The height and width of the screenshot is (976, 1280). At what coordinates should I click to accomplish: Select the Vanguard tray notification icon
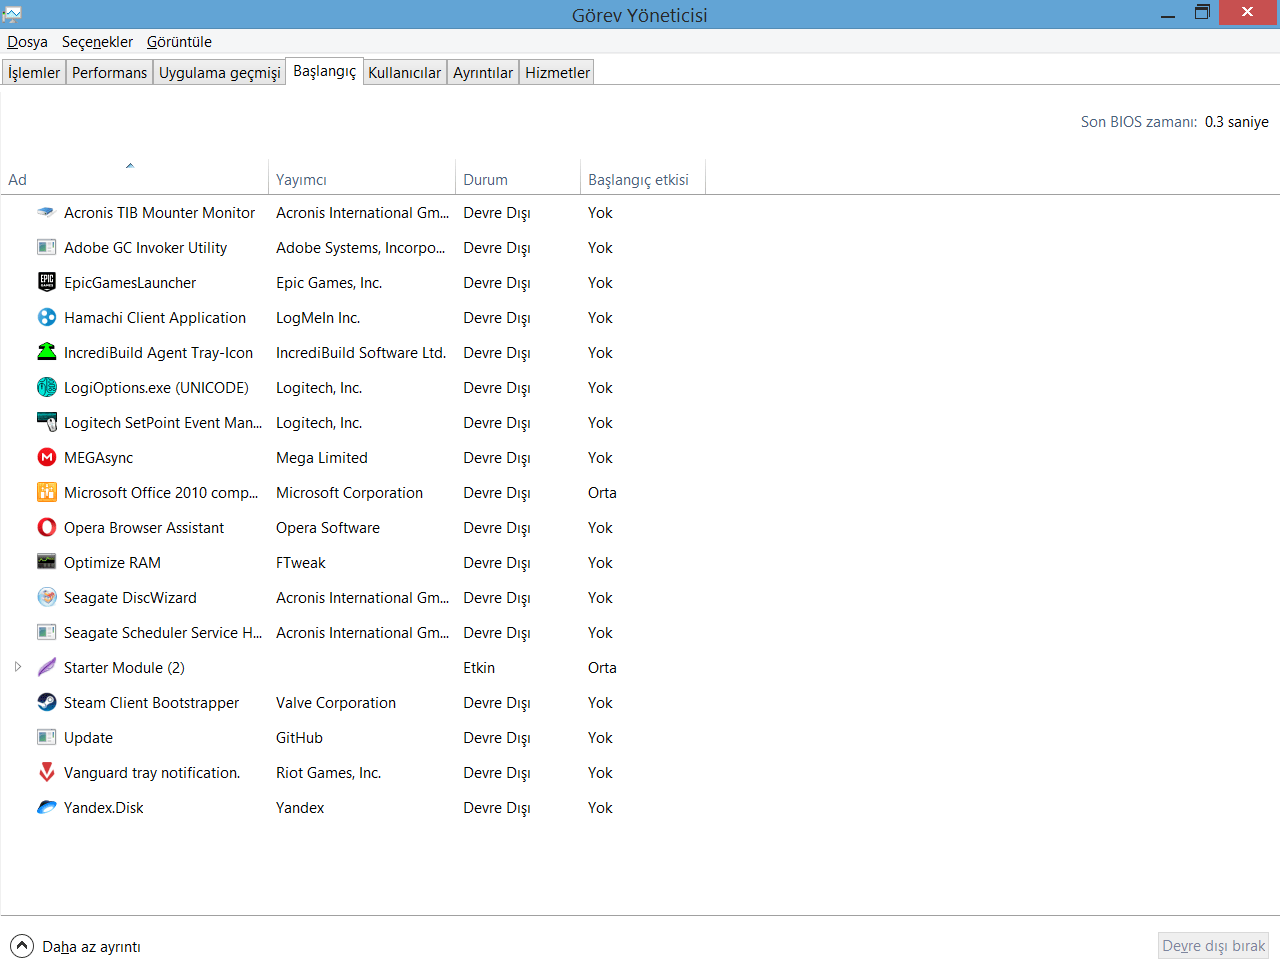point(46,772)
